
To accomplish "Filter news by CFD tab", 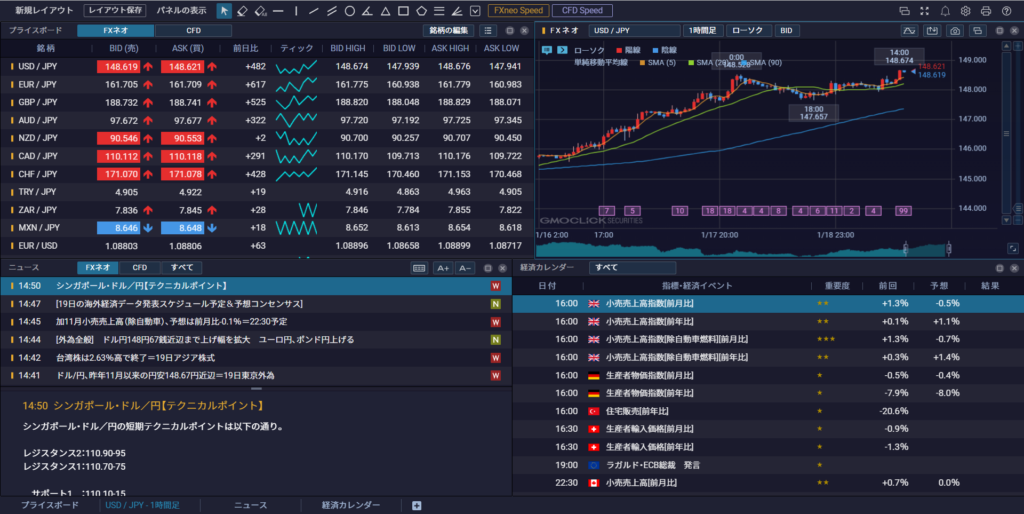I will tap(140, 268).
